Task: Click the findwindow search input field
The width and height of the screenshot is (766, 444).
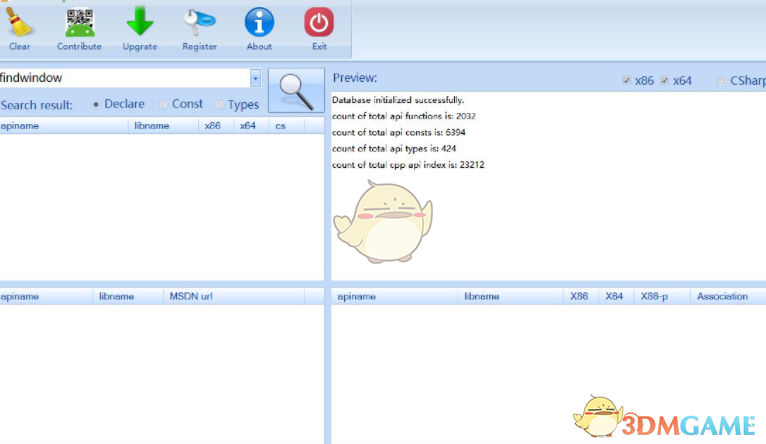Action: click(125, 78)
